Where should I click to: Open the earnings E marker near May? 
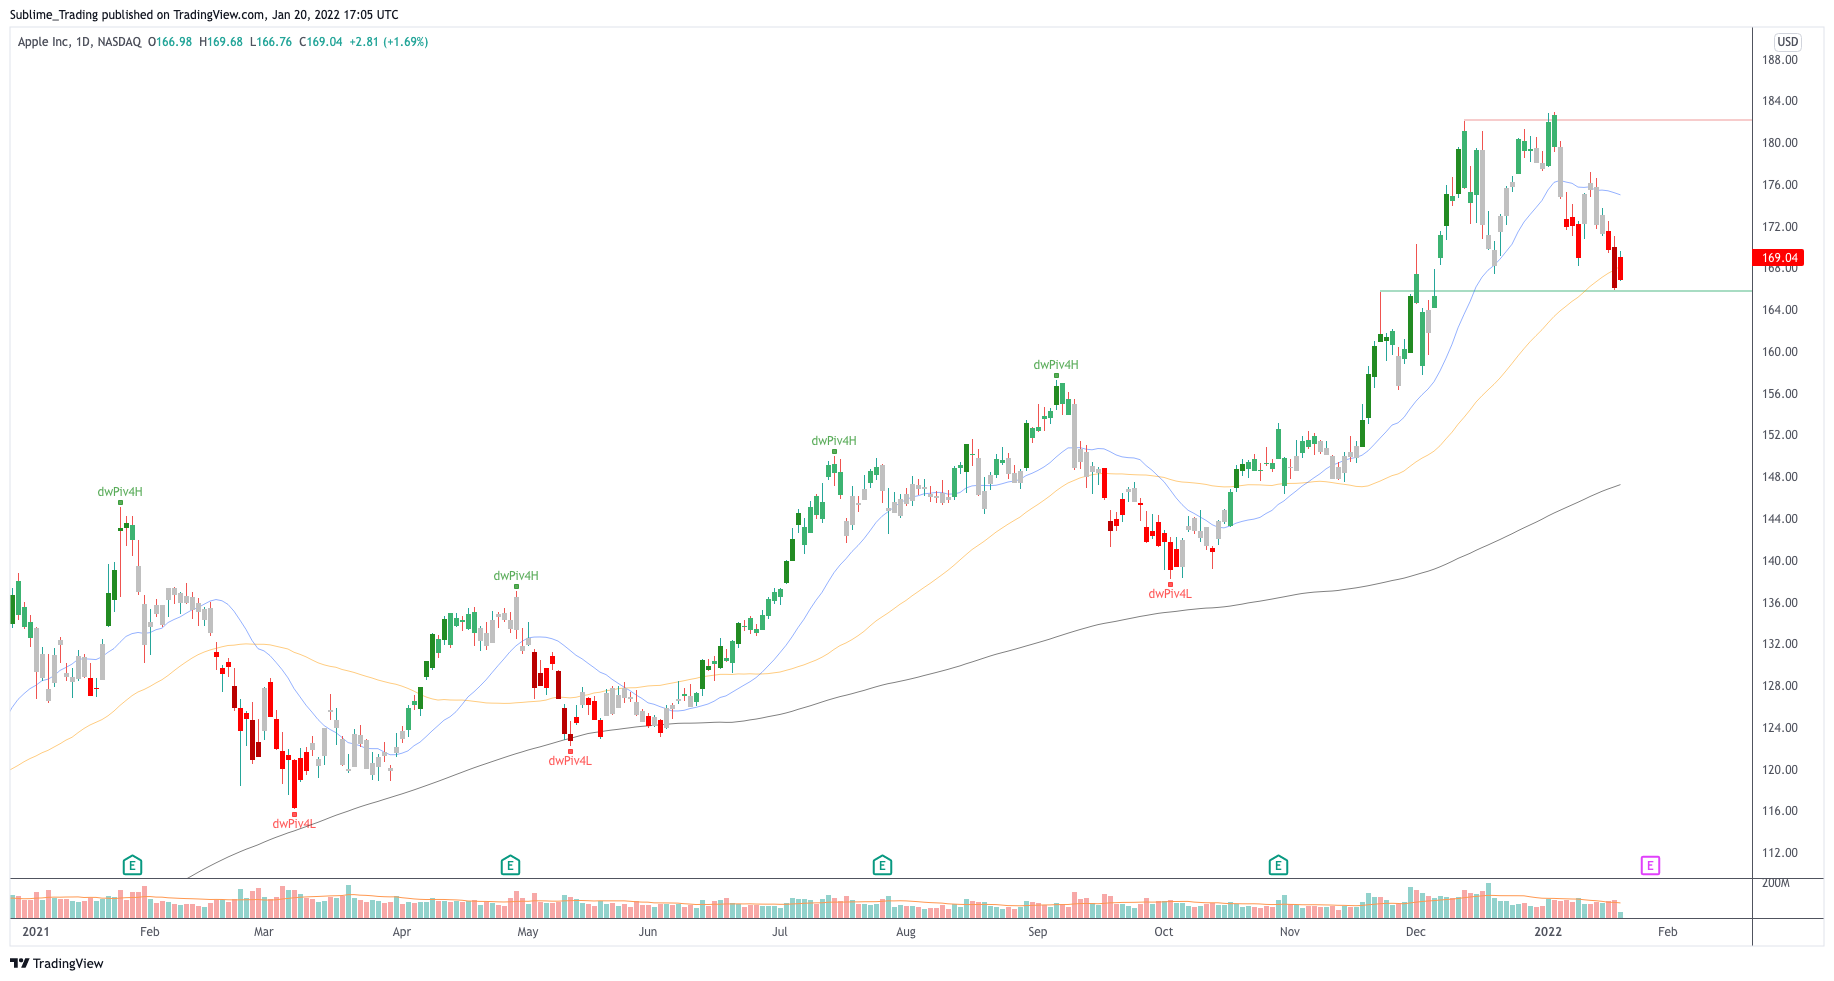point(510,865)
